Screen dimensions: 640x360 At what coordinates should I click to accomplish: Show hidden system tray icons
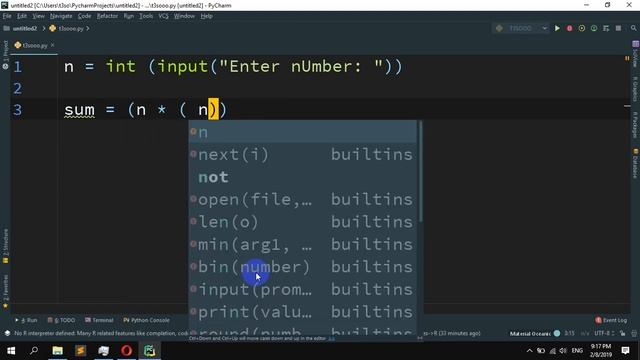pyautogui.click(x=529, y=351)
